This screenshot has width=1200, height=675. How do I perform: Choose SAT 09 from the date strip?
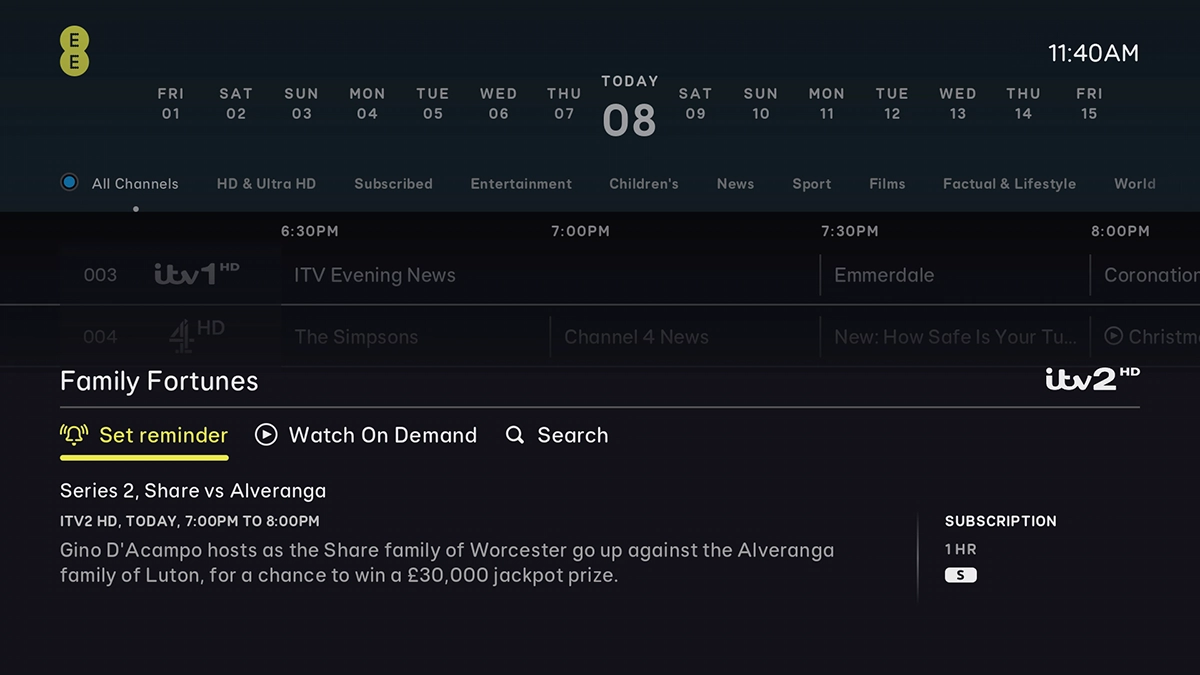click(695, 104)
